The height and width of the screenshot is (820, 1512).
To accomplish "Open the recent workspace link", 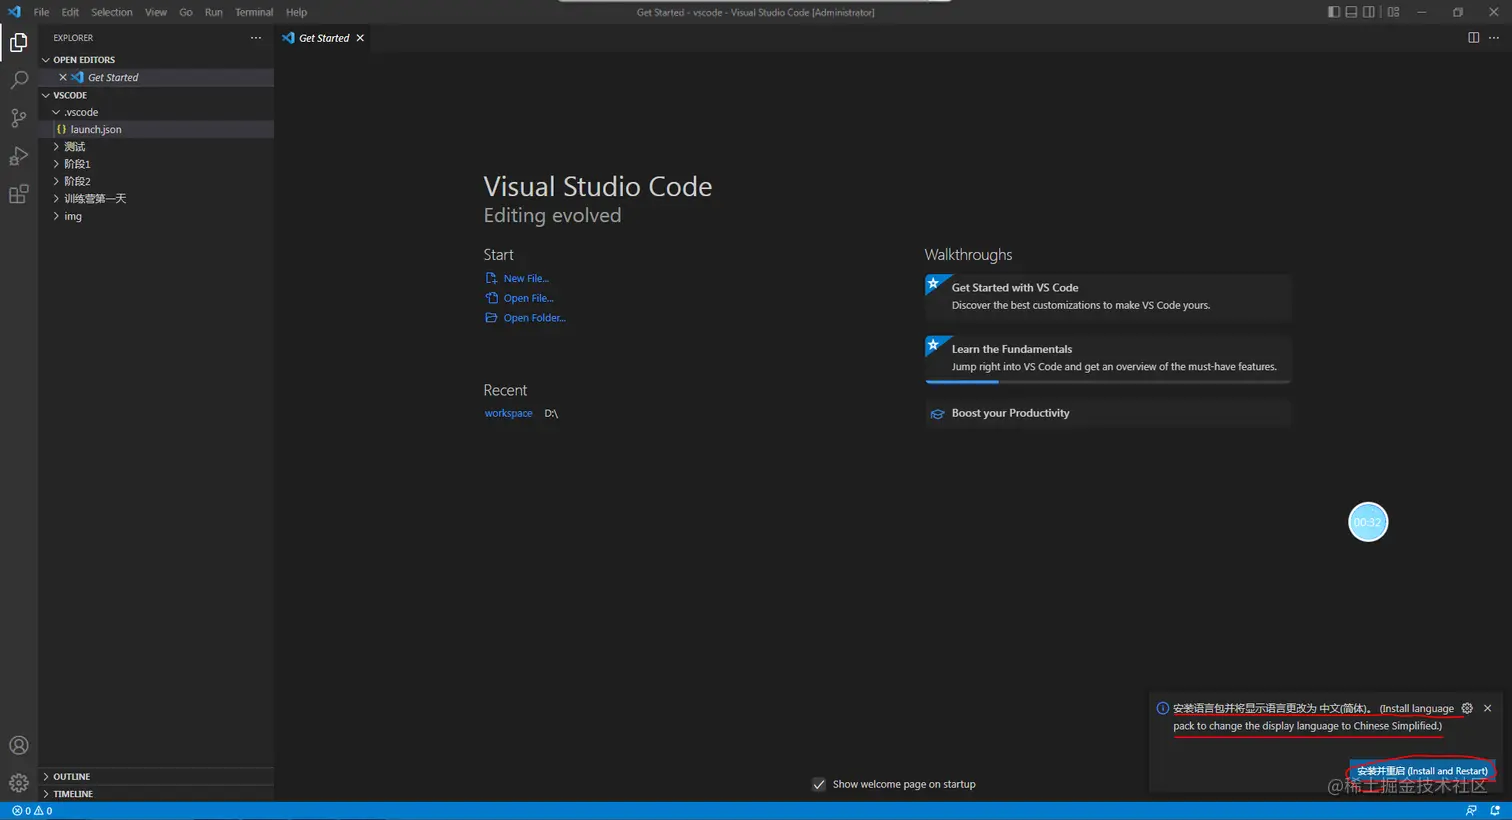I will (508, 413).
